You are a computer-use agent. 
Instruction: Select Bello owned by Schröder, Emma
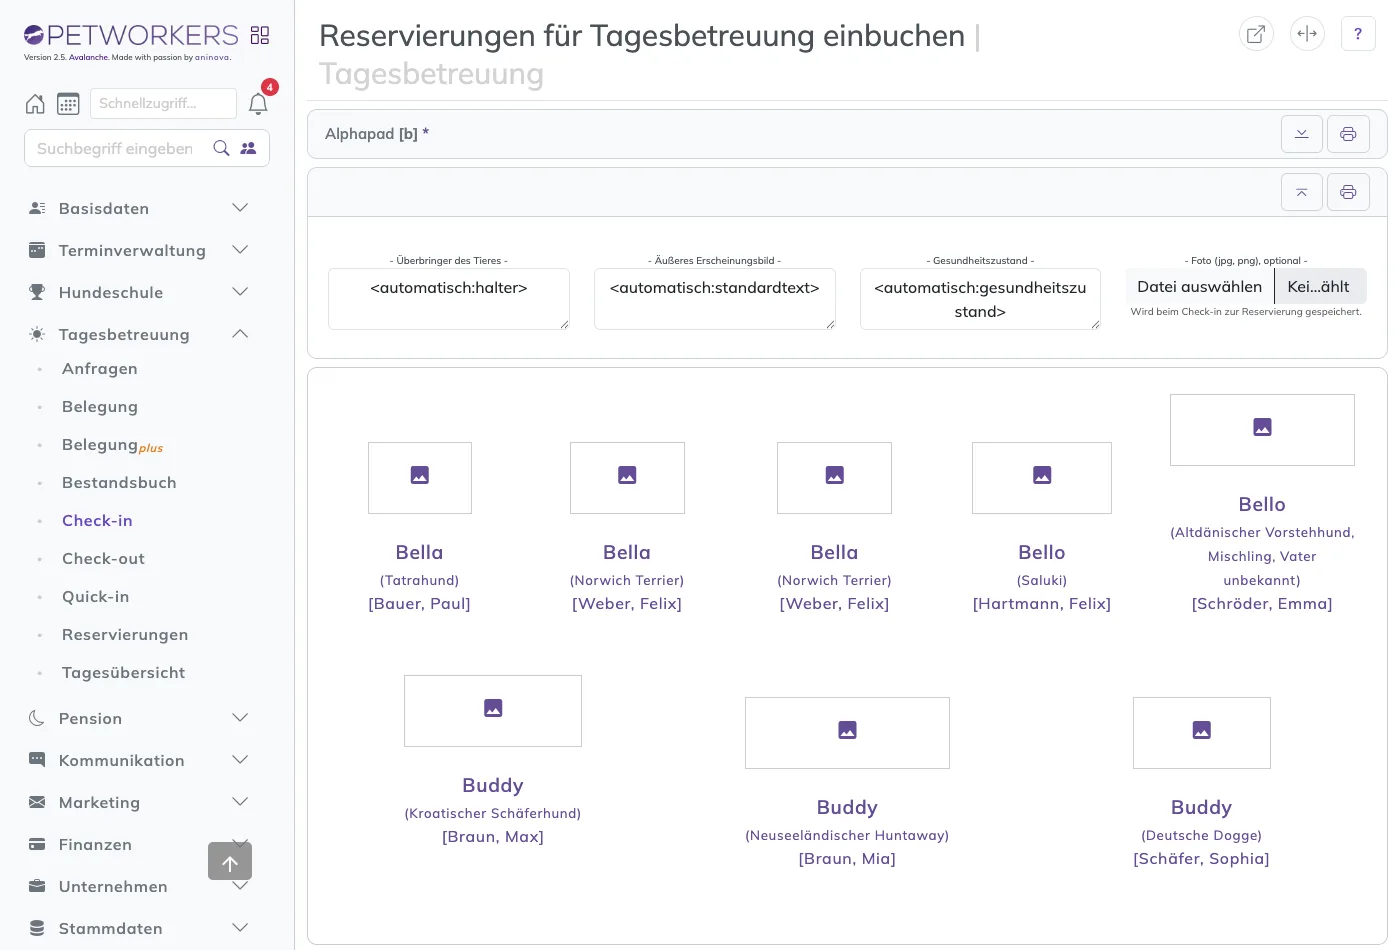[x=1262, y=504]
